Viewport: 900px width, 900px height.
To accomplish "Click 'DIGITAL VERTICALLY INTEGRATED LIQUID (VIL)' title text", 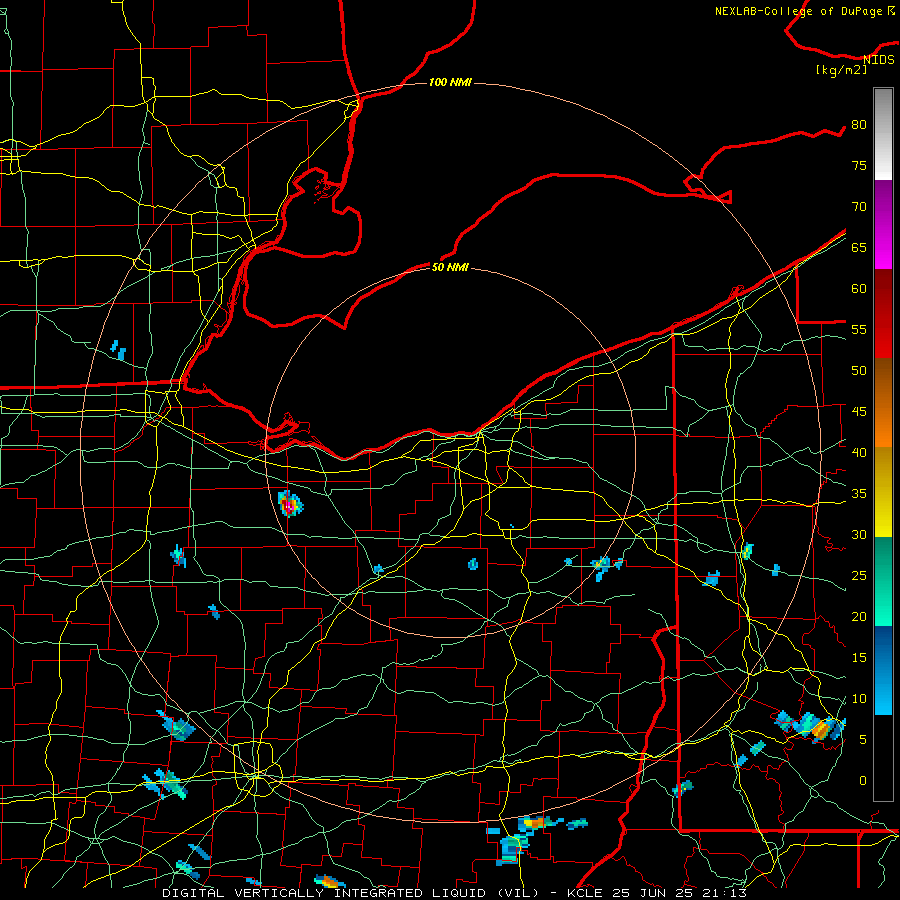I will point(351,893).
